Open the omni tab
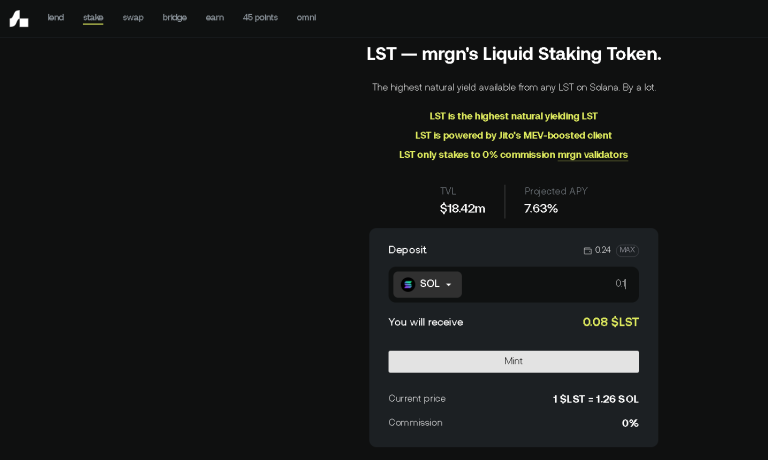Viewport: 768px width, 460px height. click(x=306, y=17)
